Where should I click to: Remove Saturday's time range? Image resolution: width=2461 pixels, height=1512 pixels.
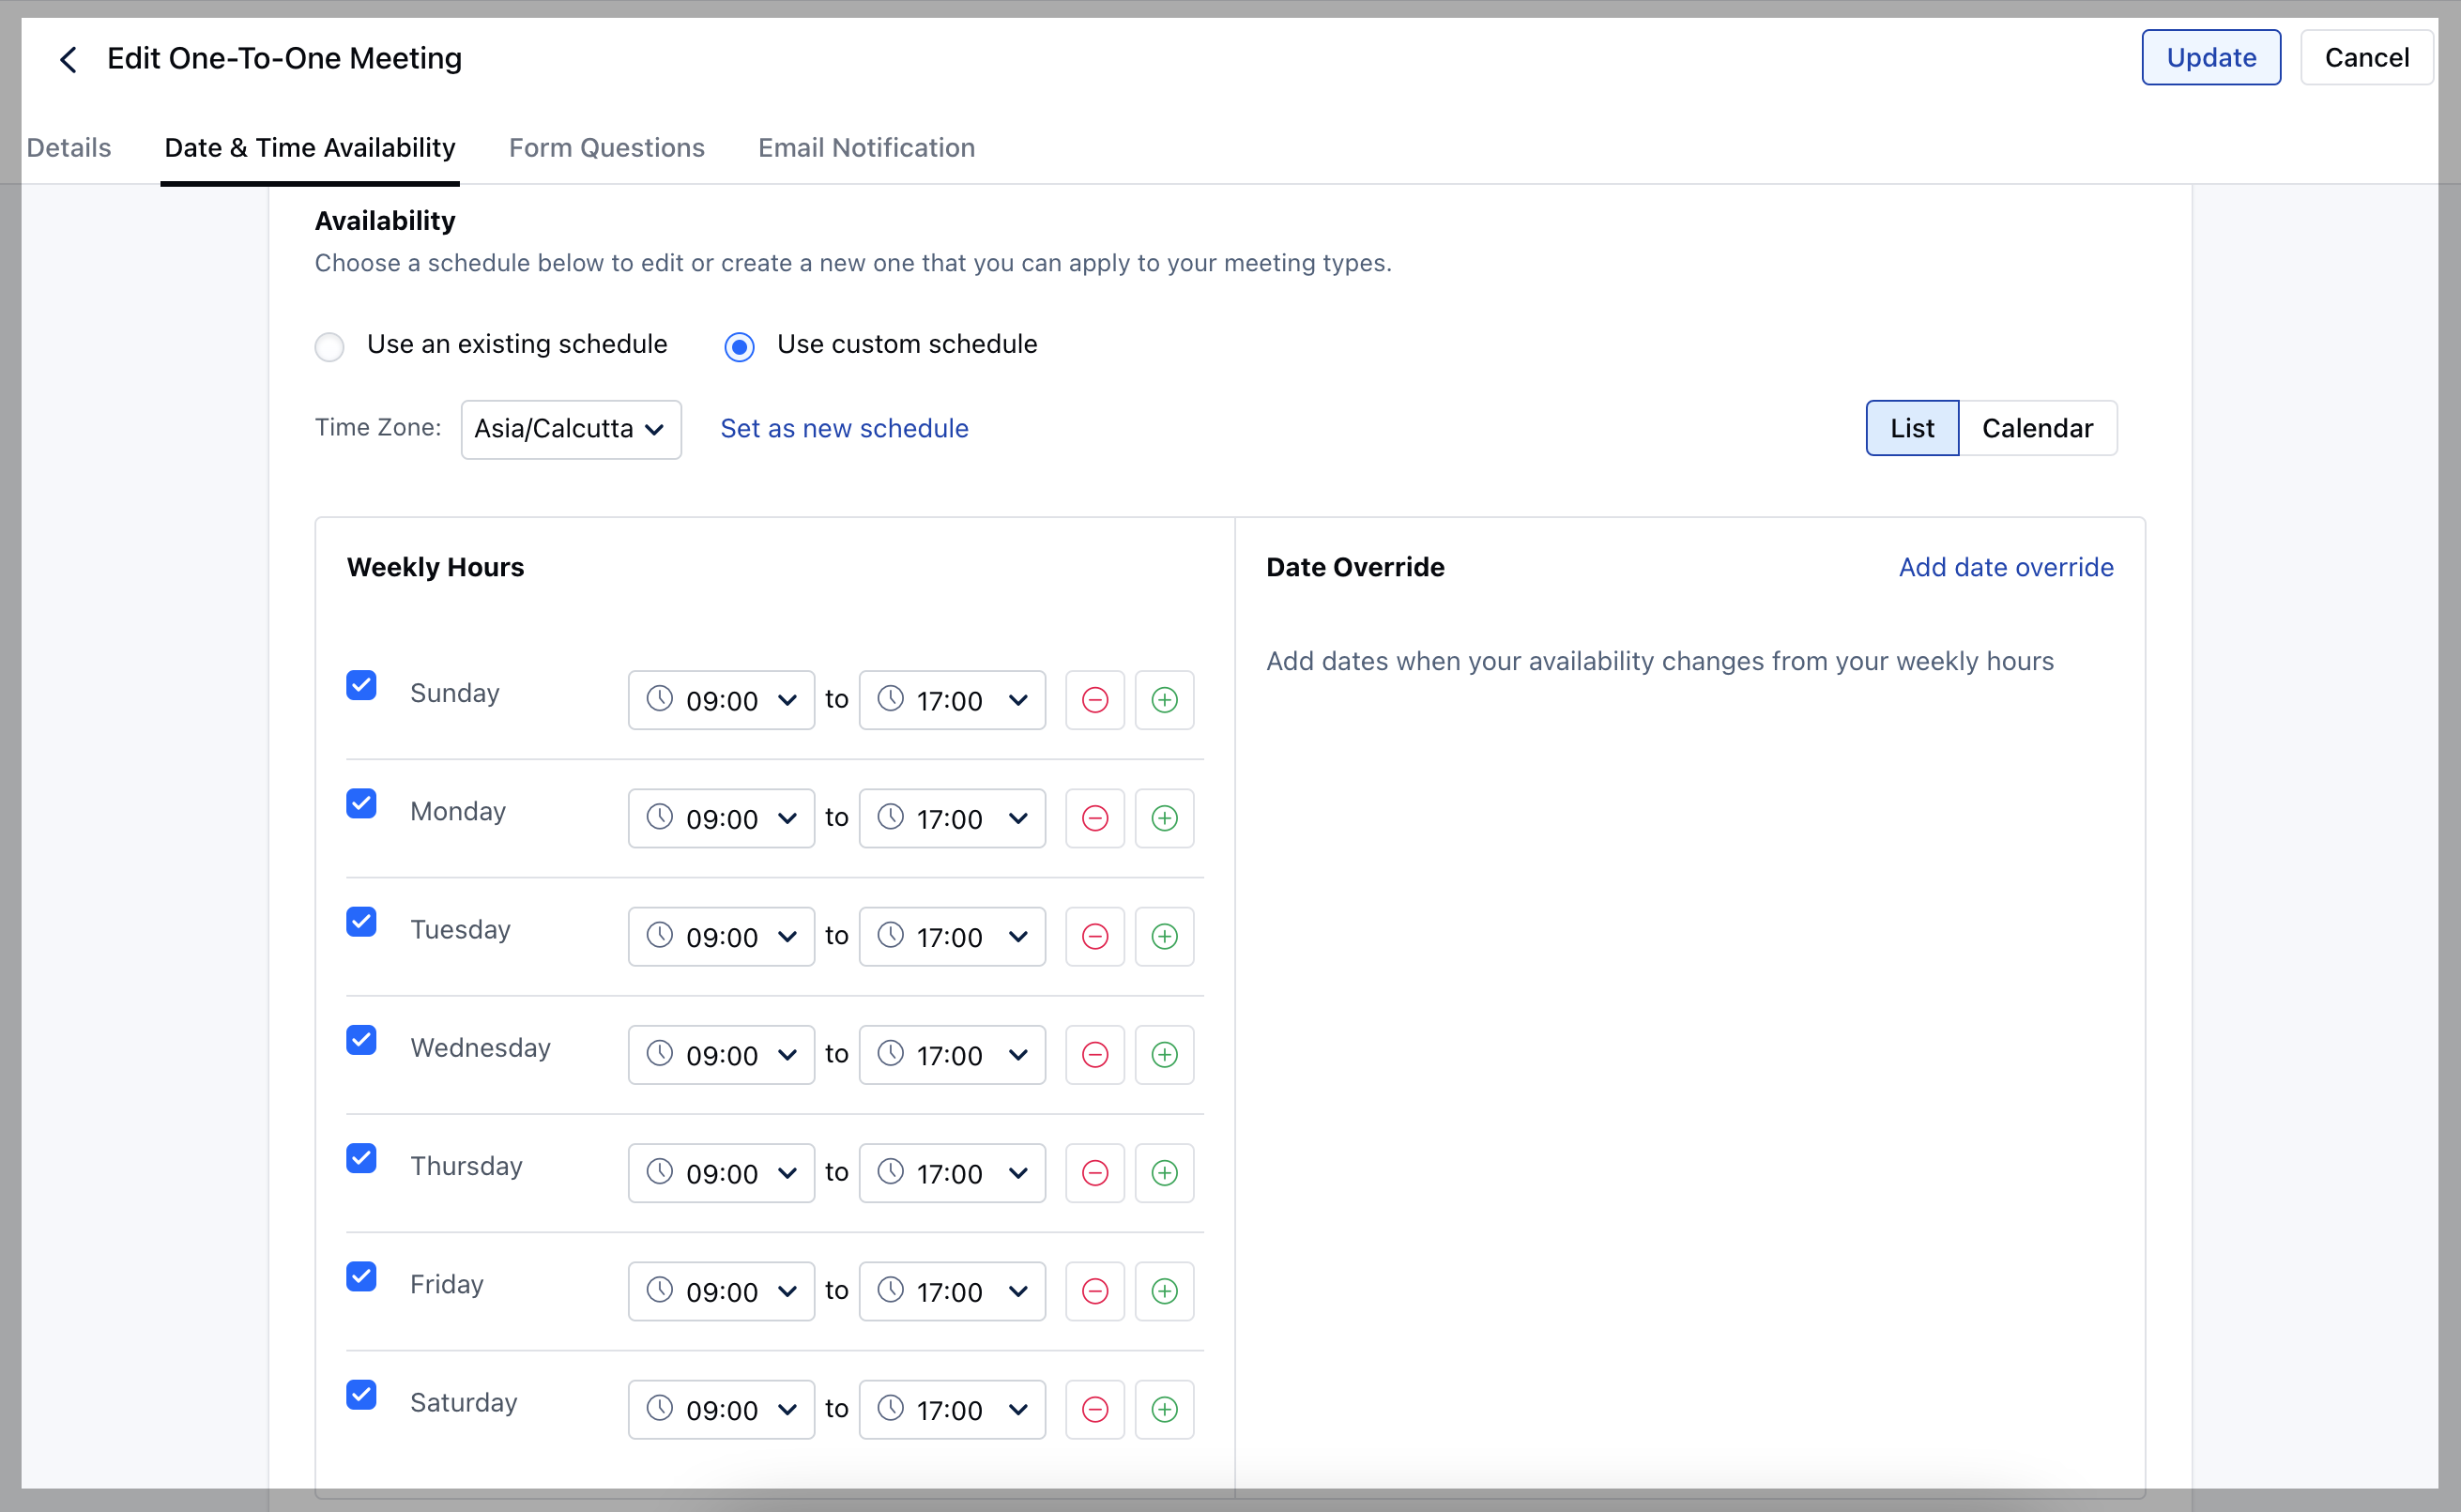1094,1409
